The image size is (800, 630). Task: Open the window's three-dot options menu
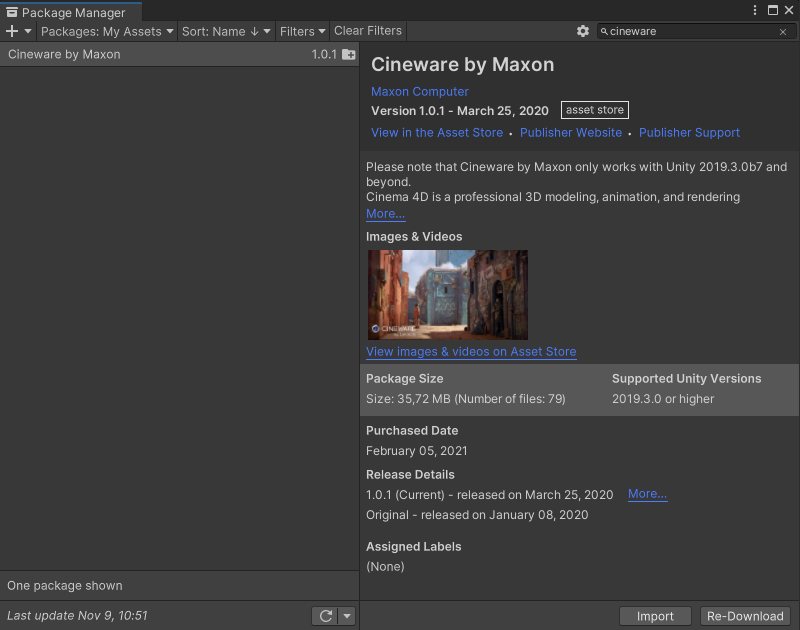pos(755,10)
